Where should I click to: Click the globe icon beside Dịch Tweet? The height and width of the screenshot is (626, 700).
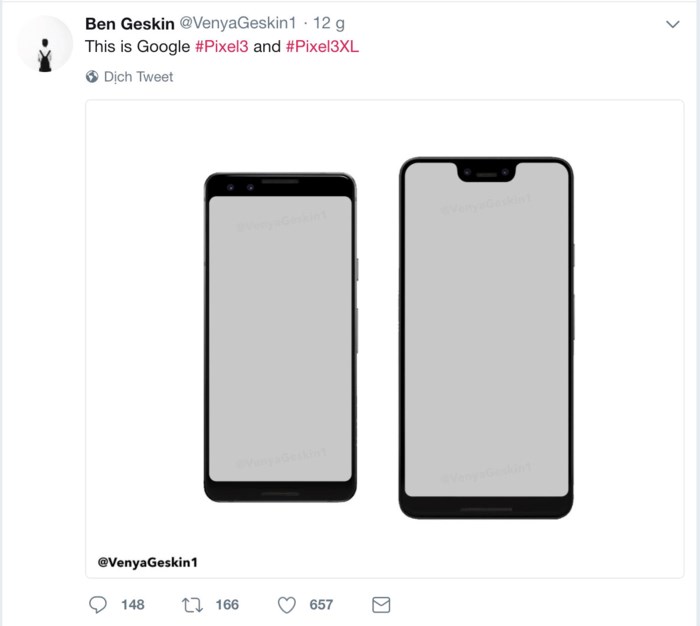point(92,77)
